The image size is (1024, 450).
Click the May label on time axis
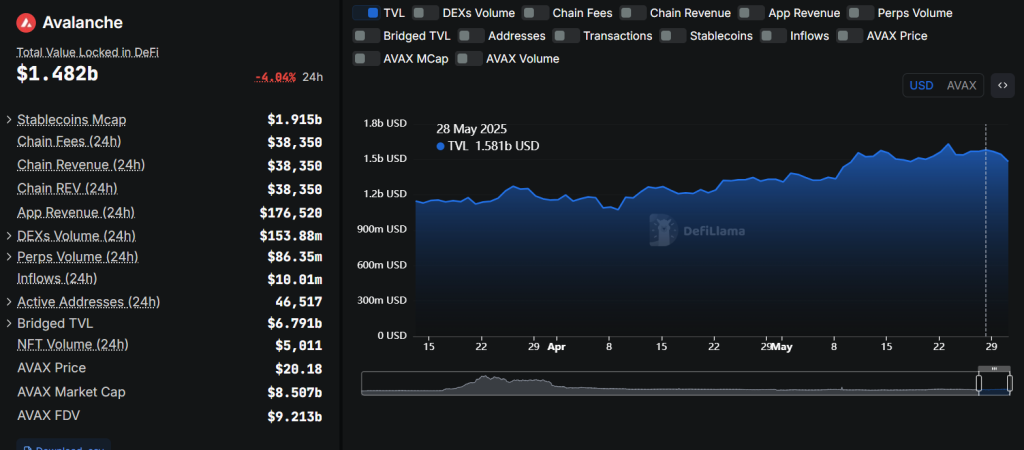tap(782, 347)
